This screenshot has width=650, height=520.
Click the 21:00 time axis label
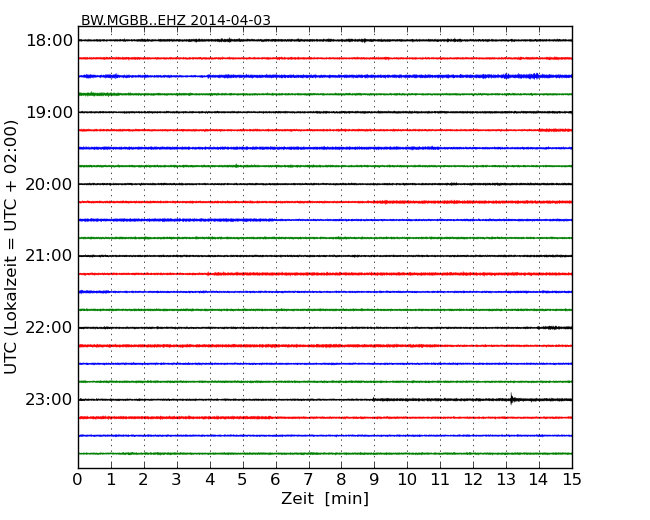[49, 256]
